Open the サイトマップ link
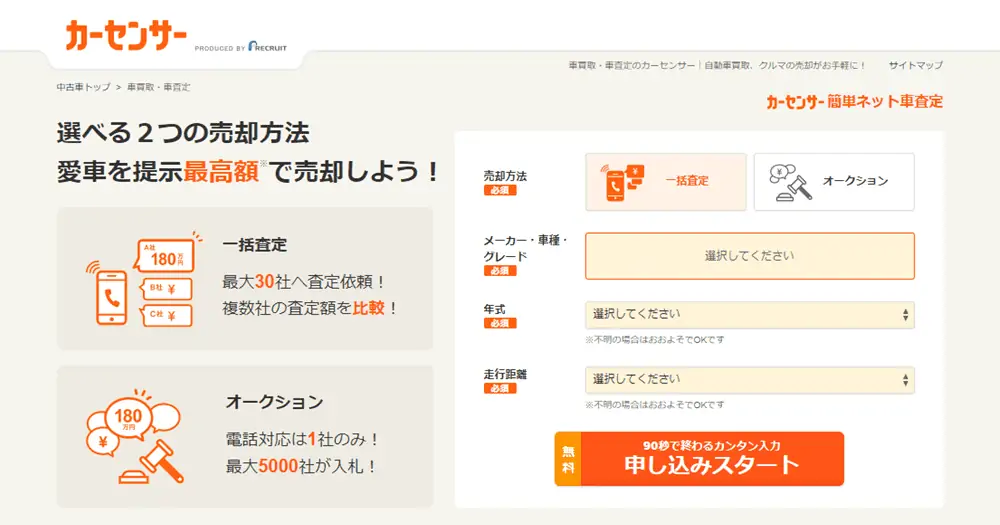Screen dimensions: 1000x525 [x=916, y=65]
